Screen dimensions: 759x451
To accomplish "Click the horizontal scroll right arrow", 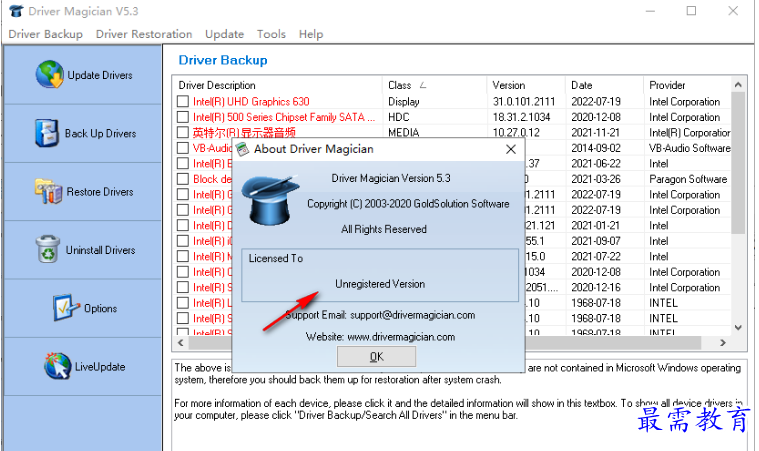I will click(x=723, y=343).
